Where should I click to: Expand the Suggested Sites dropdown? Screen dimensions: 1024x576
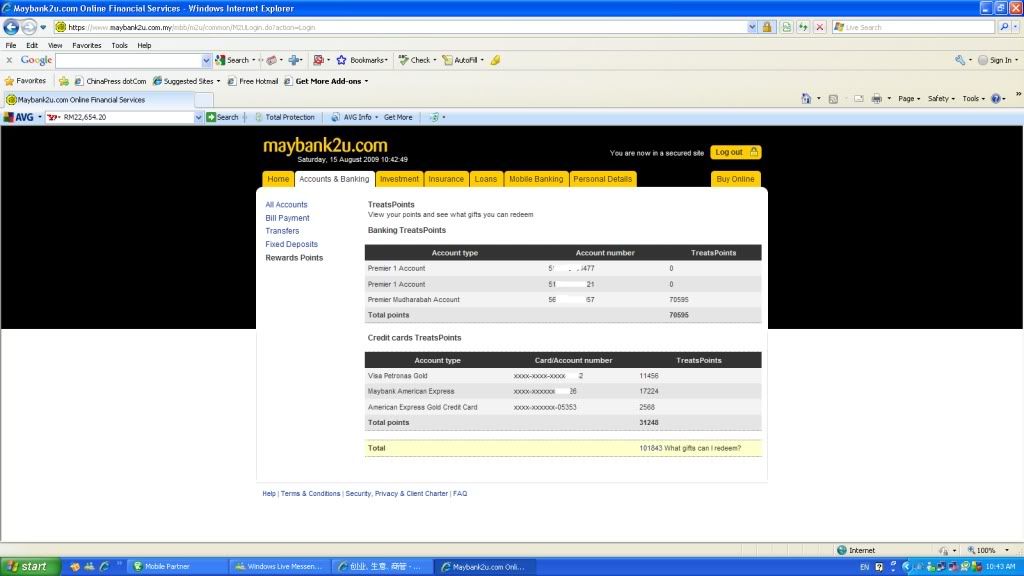pos(218,81)
